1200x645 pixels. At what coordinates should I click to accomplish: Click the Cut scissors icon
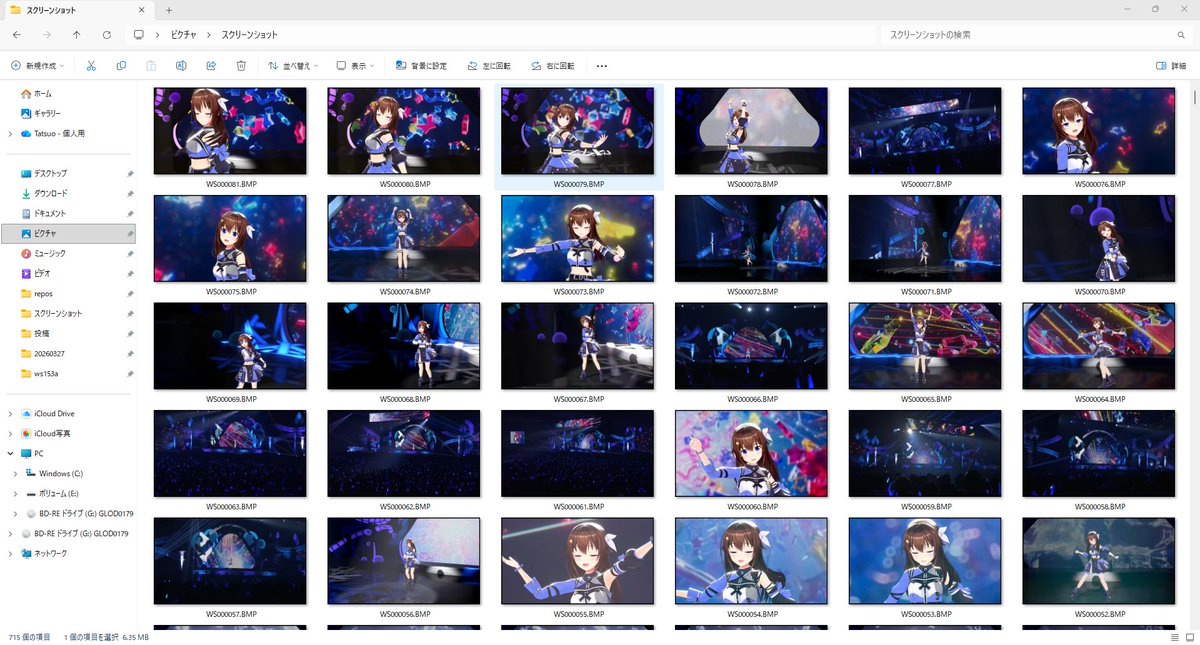(90, 65)
